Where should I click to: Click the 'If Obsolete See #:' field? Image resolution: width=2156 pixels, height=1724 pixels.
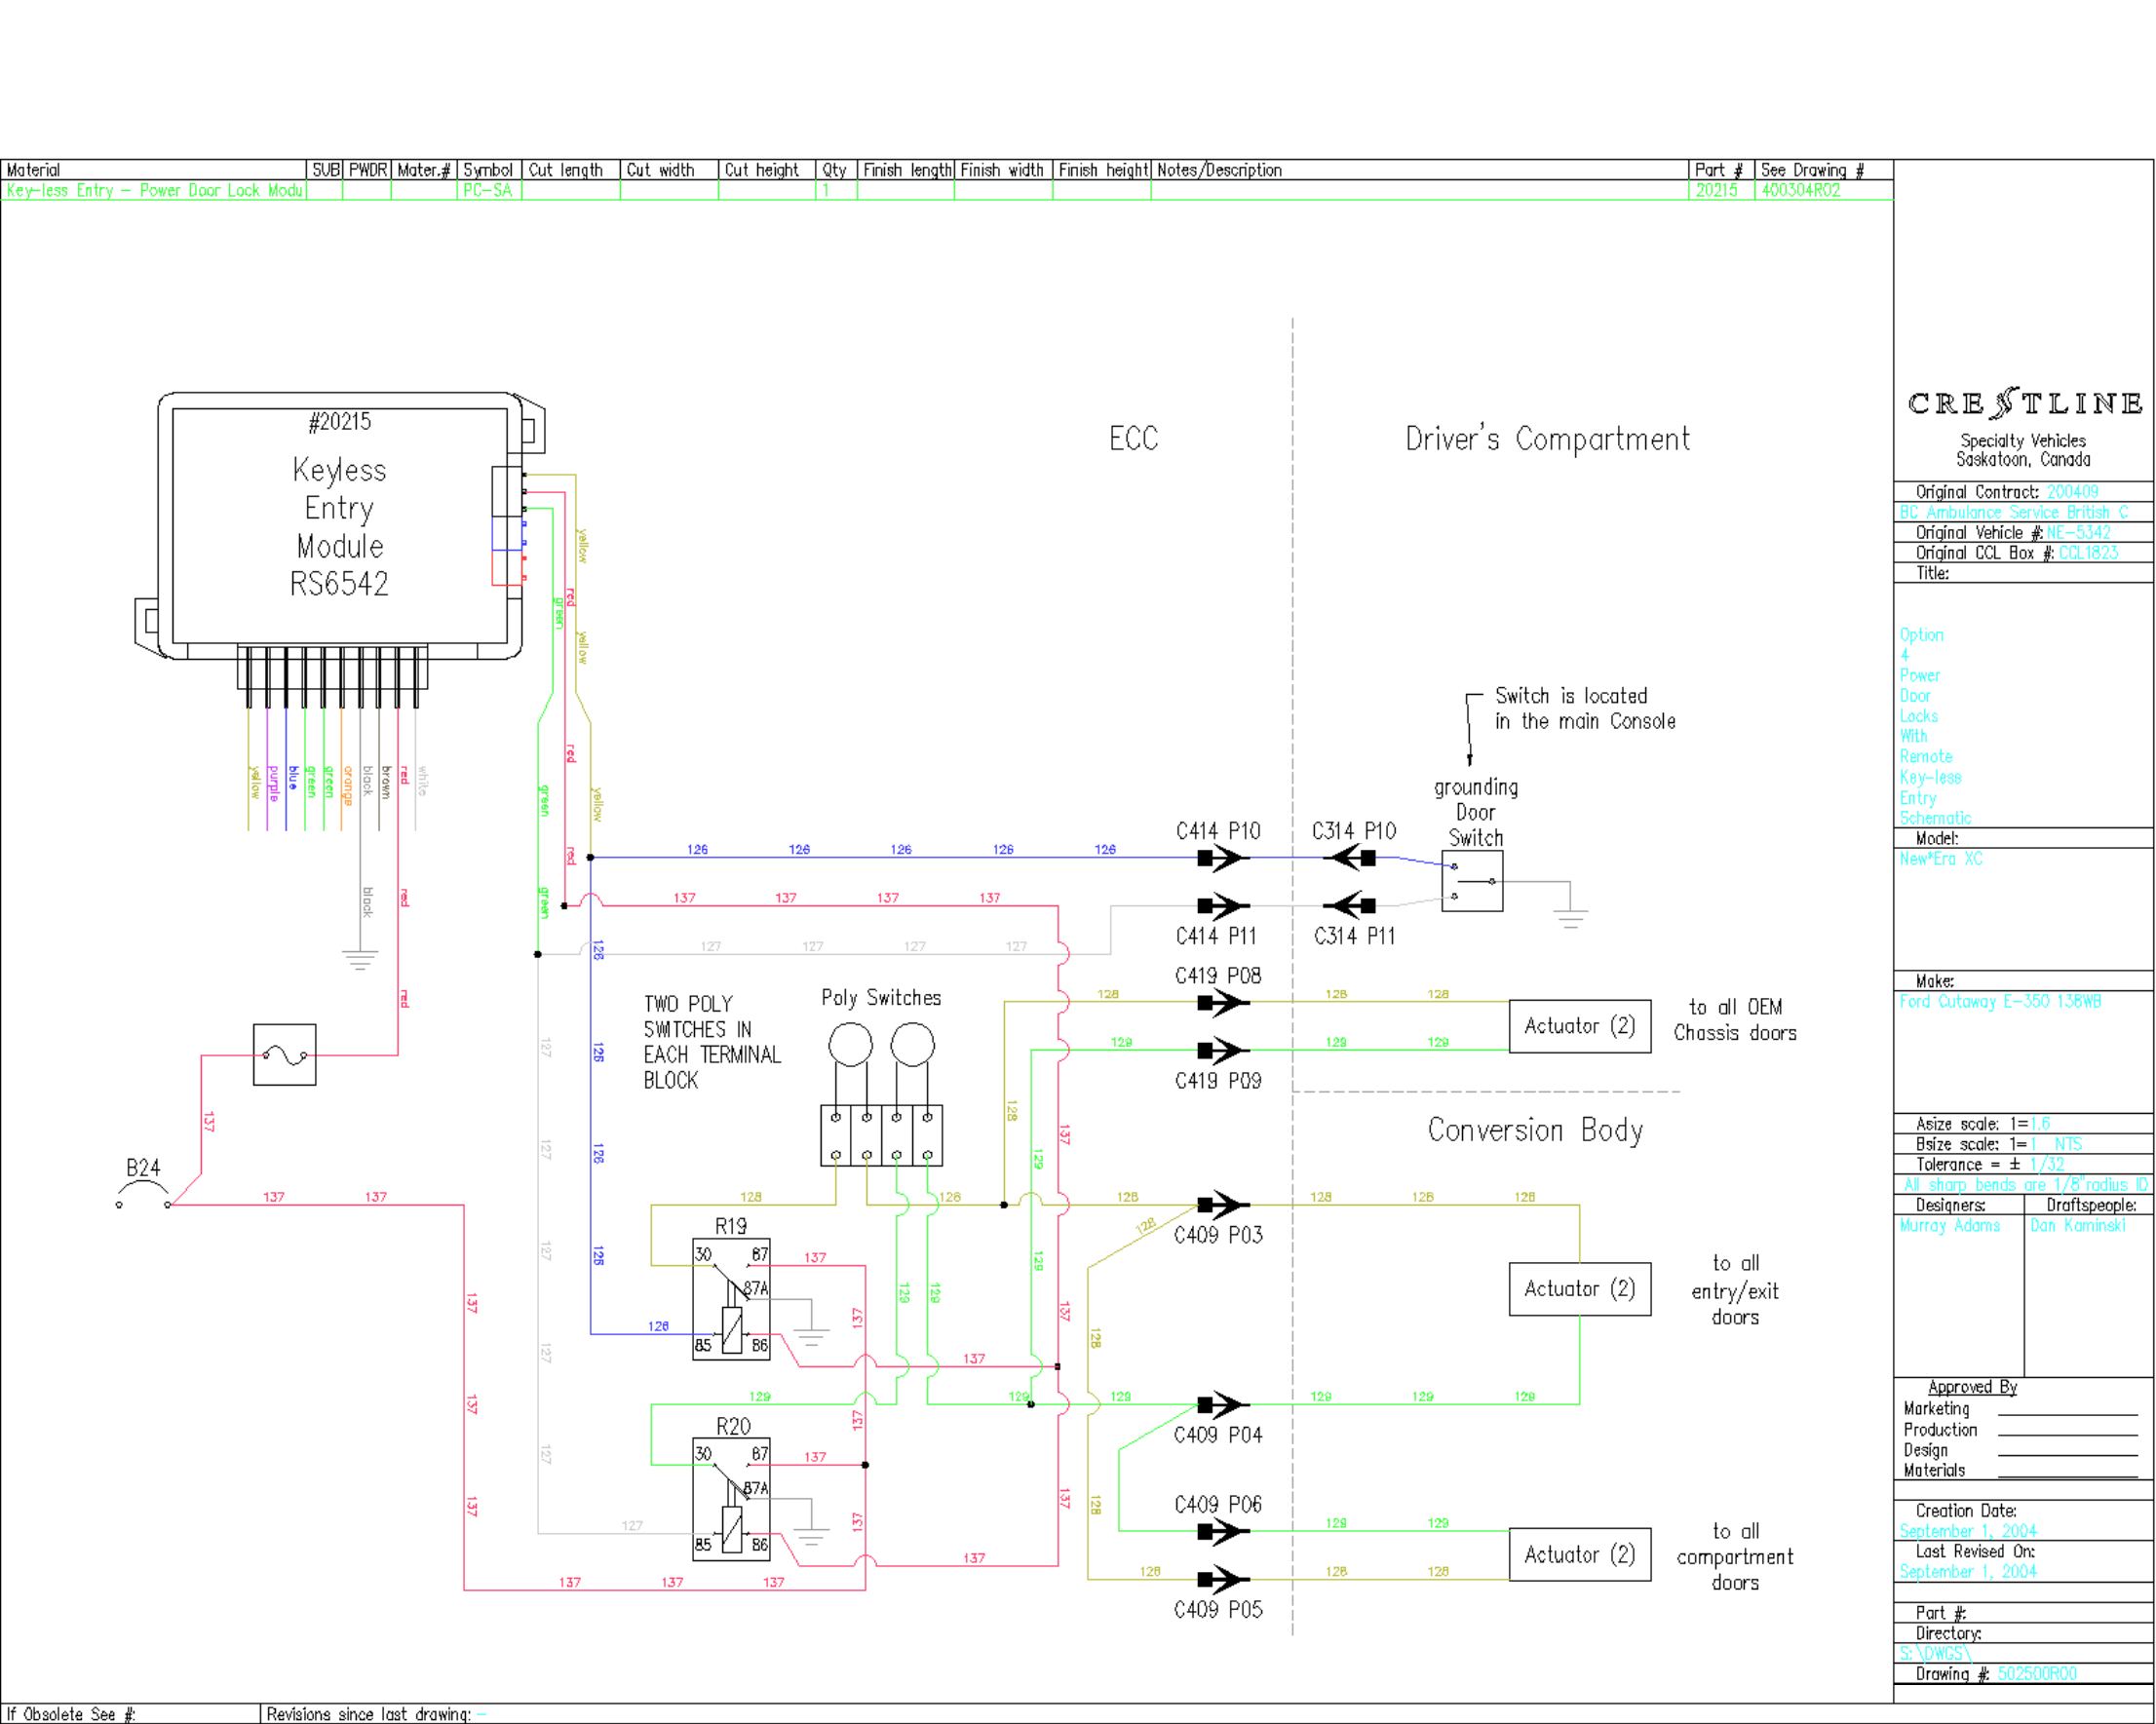(x=130, y=1714)
